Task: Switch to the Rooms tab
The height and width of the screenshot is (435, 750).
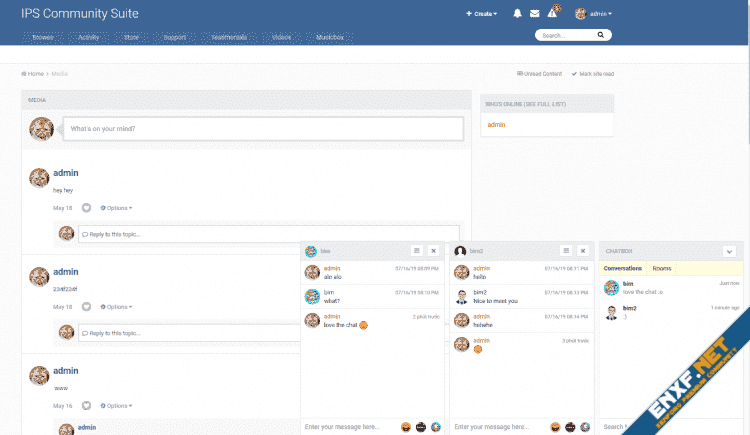Action: [x=662, y=268]
